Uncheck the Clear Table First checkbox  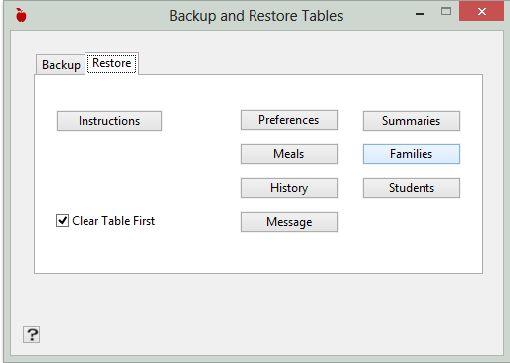point(62,221)
